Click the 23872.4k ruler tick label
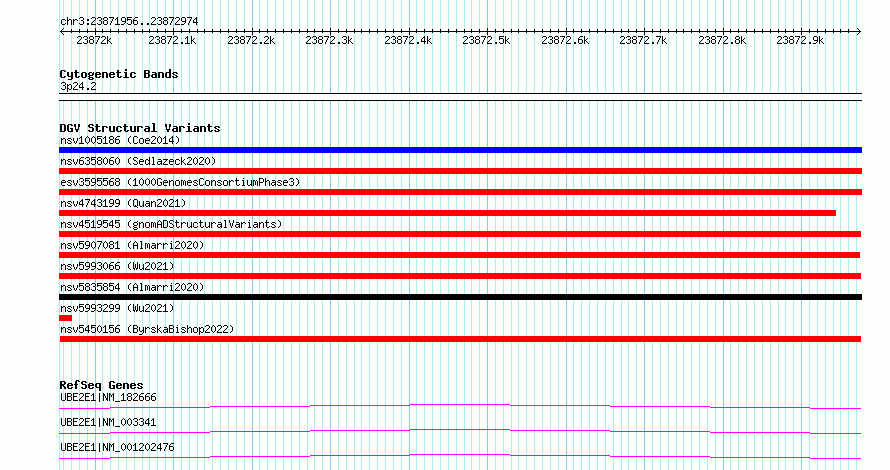The height and width of the screenshot is (470, 890). [408, 41]
